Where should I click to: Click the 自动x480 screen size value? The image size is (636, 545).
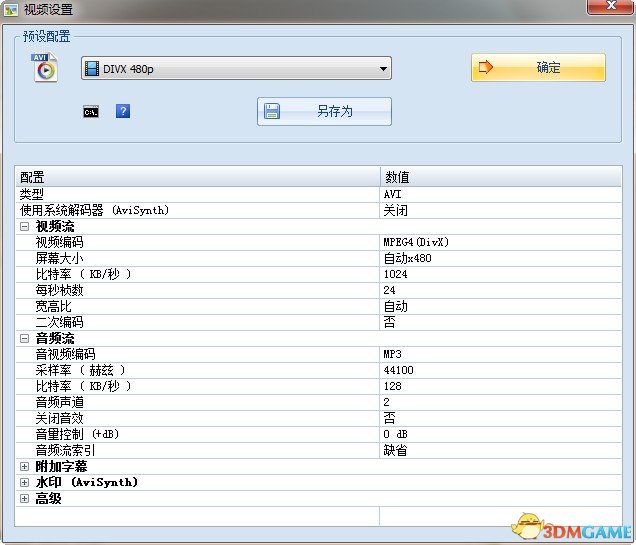click(x=408, y=258)
